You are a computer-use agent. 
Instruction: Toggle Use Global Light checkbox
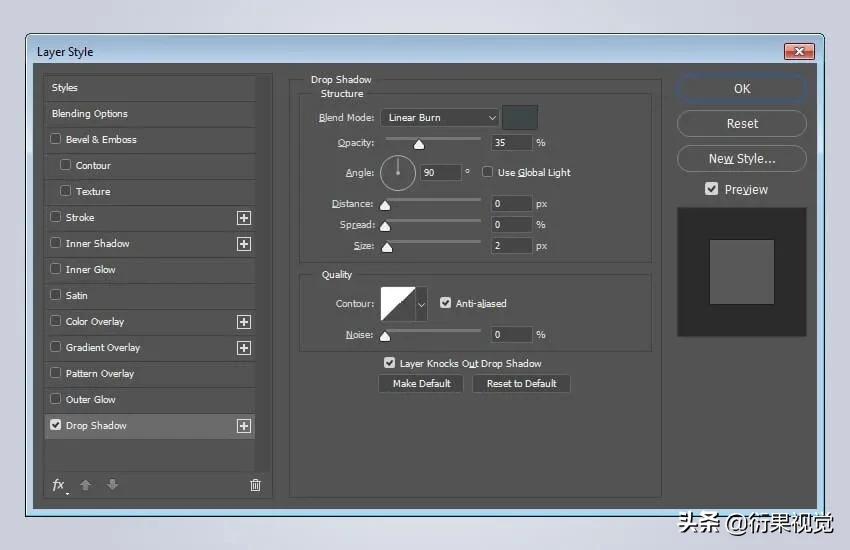coord(487,172)
